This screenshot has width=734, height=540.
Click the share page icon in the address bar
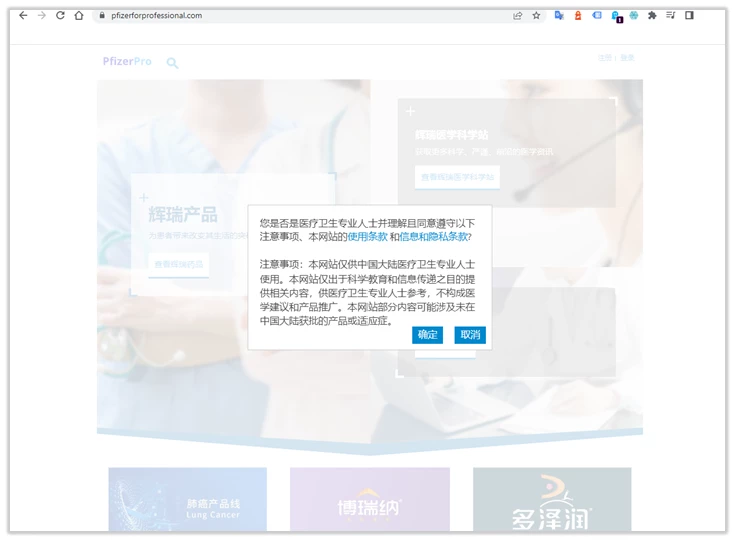pos(517,15)
